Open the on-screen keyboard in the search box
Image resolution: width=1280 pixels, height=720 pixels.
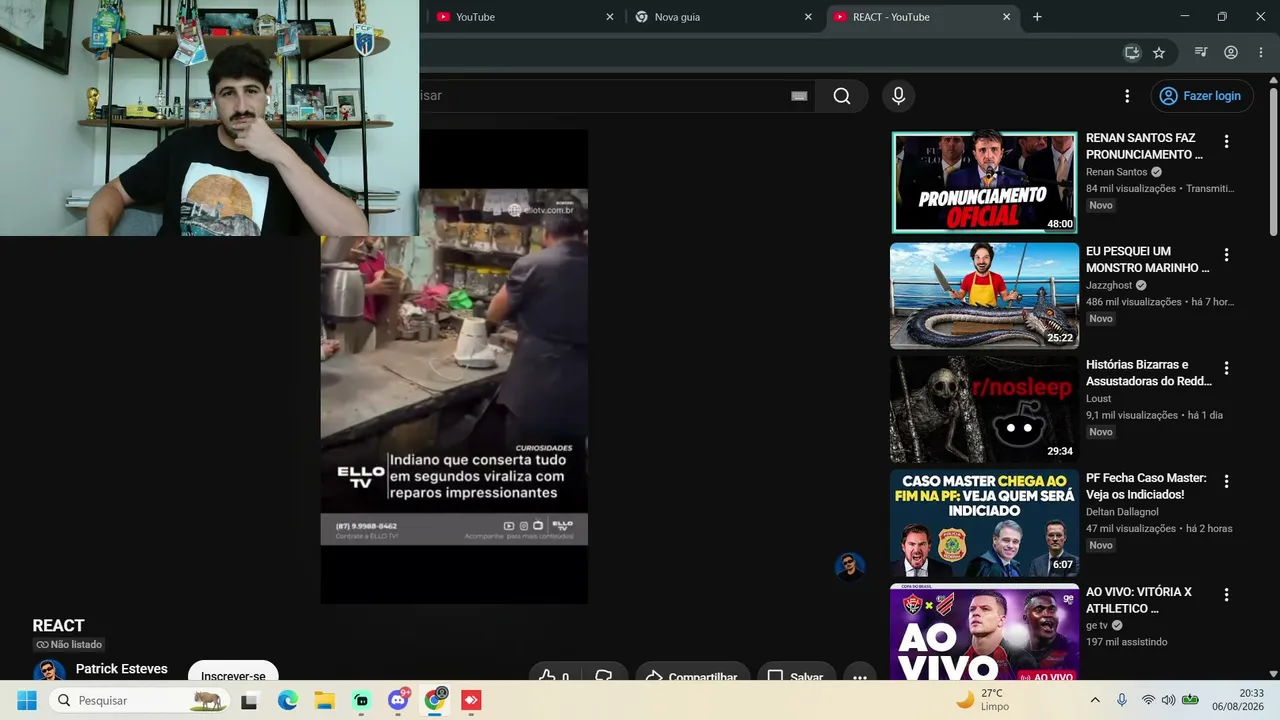pyautogui.click(x=799, y=96)
